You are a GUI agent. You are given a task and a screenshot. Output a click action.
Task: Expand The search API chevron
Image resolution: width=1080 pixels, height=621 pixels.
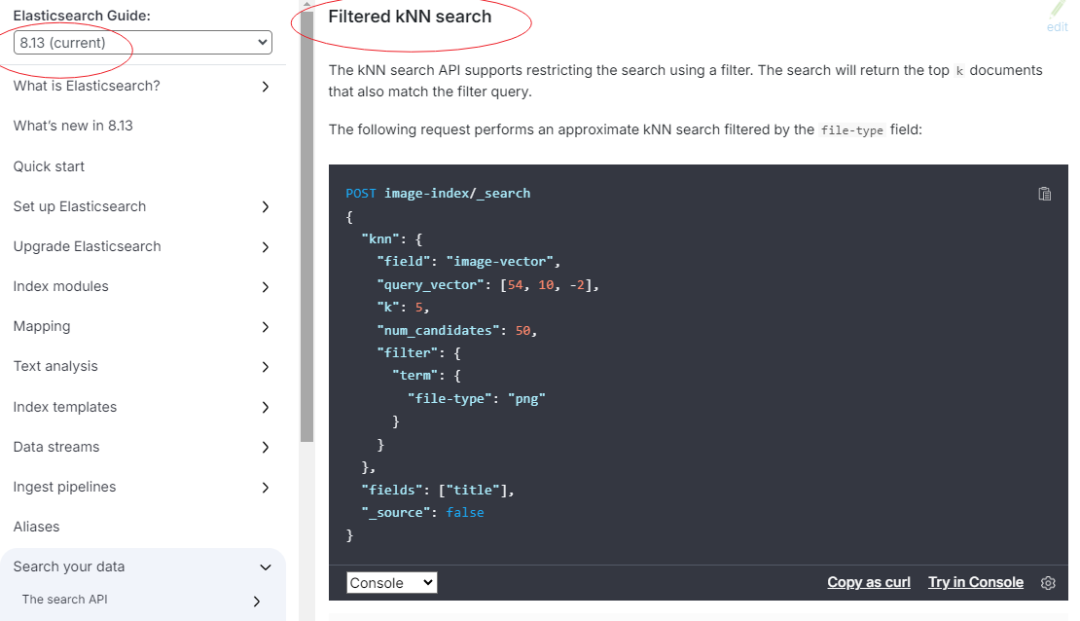click(x=256, y=601)
